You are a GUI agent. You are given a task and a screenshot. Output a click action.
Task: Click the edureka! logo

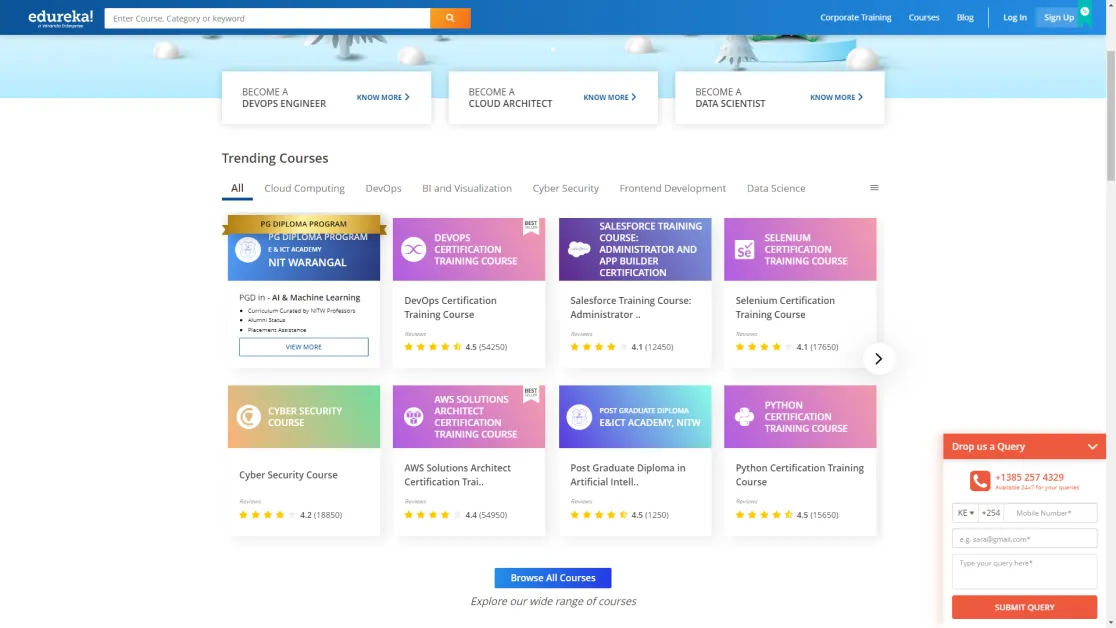(x=60, y=18)
